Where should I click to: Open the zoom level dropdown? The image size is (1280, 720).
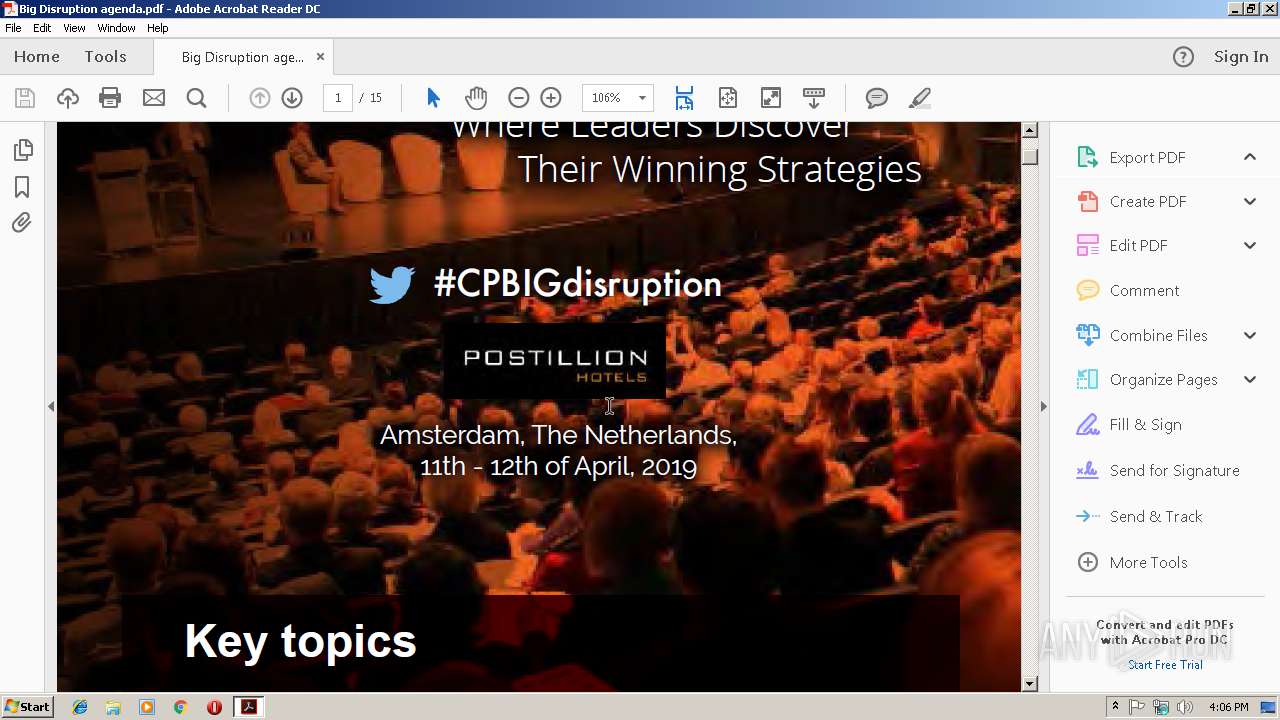[x=642, y=98]
